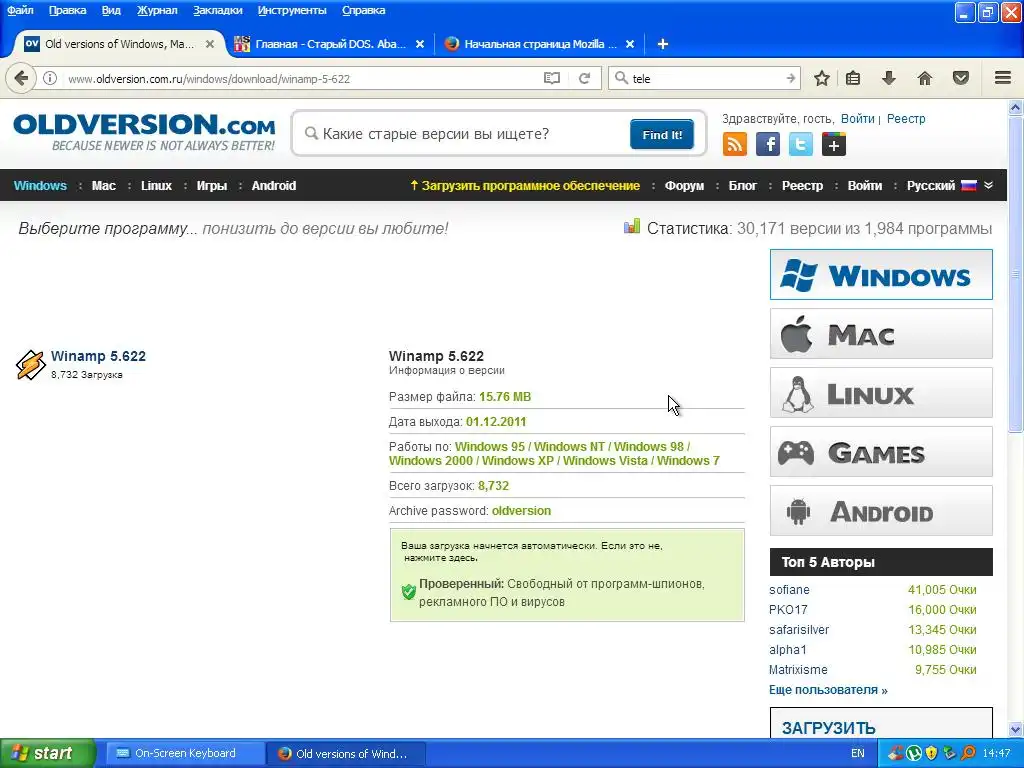The width and height of the screenshot is (1024, 768).
Task: Select the Mac apple sidebar banner
Action: 881,334
